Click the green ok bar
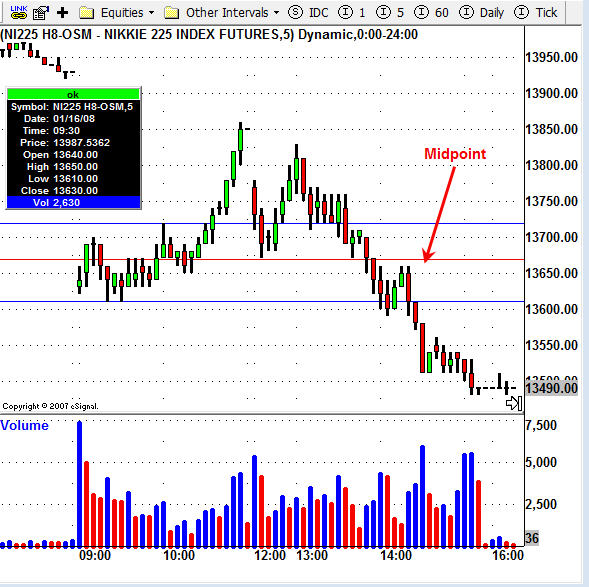Screen dimensions: 589x587 click(74, 94)
